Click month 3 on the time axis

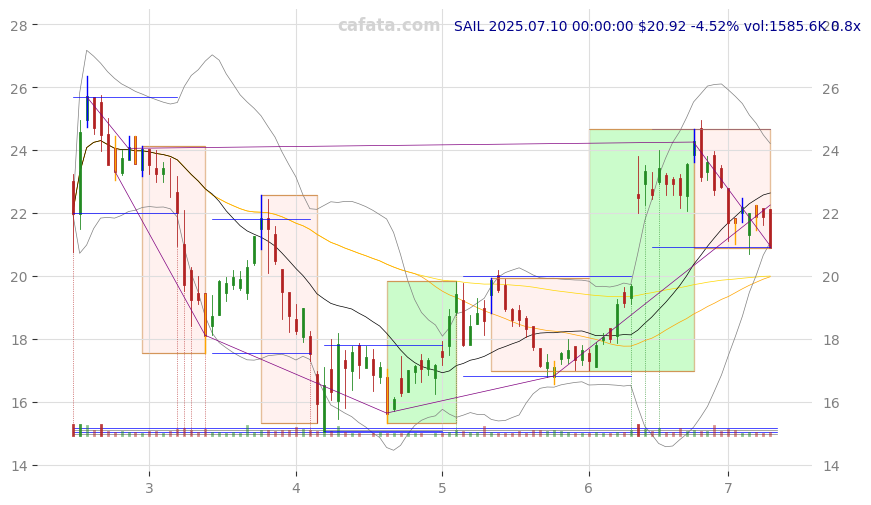tap(149, 488)
